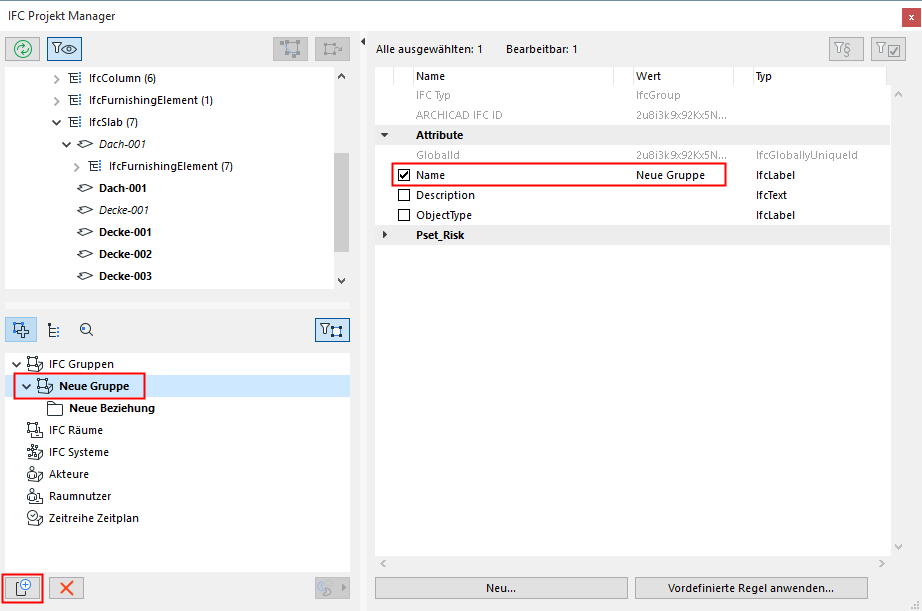Expand the IfcFurnishingElement (7) node
This screenshot has width=922, height=611.
pos(76,167)
